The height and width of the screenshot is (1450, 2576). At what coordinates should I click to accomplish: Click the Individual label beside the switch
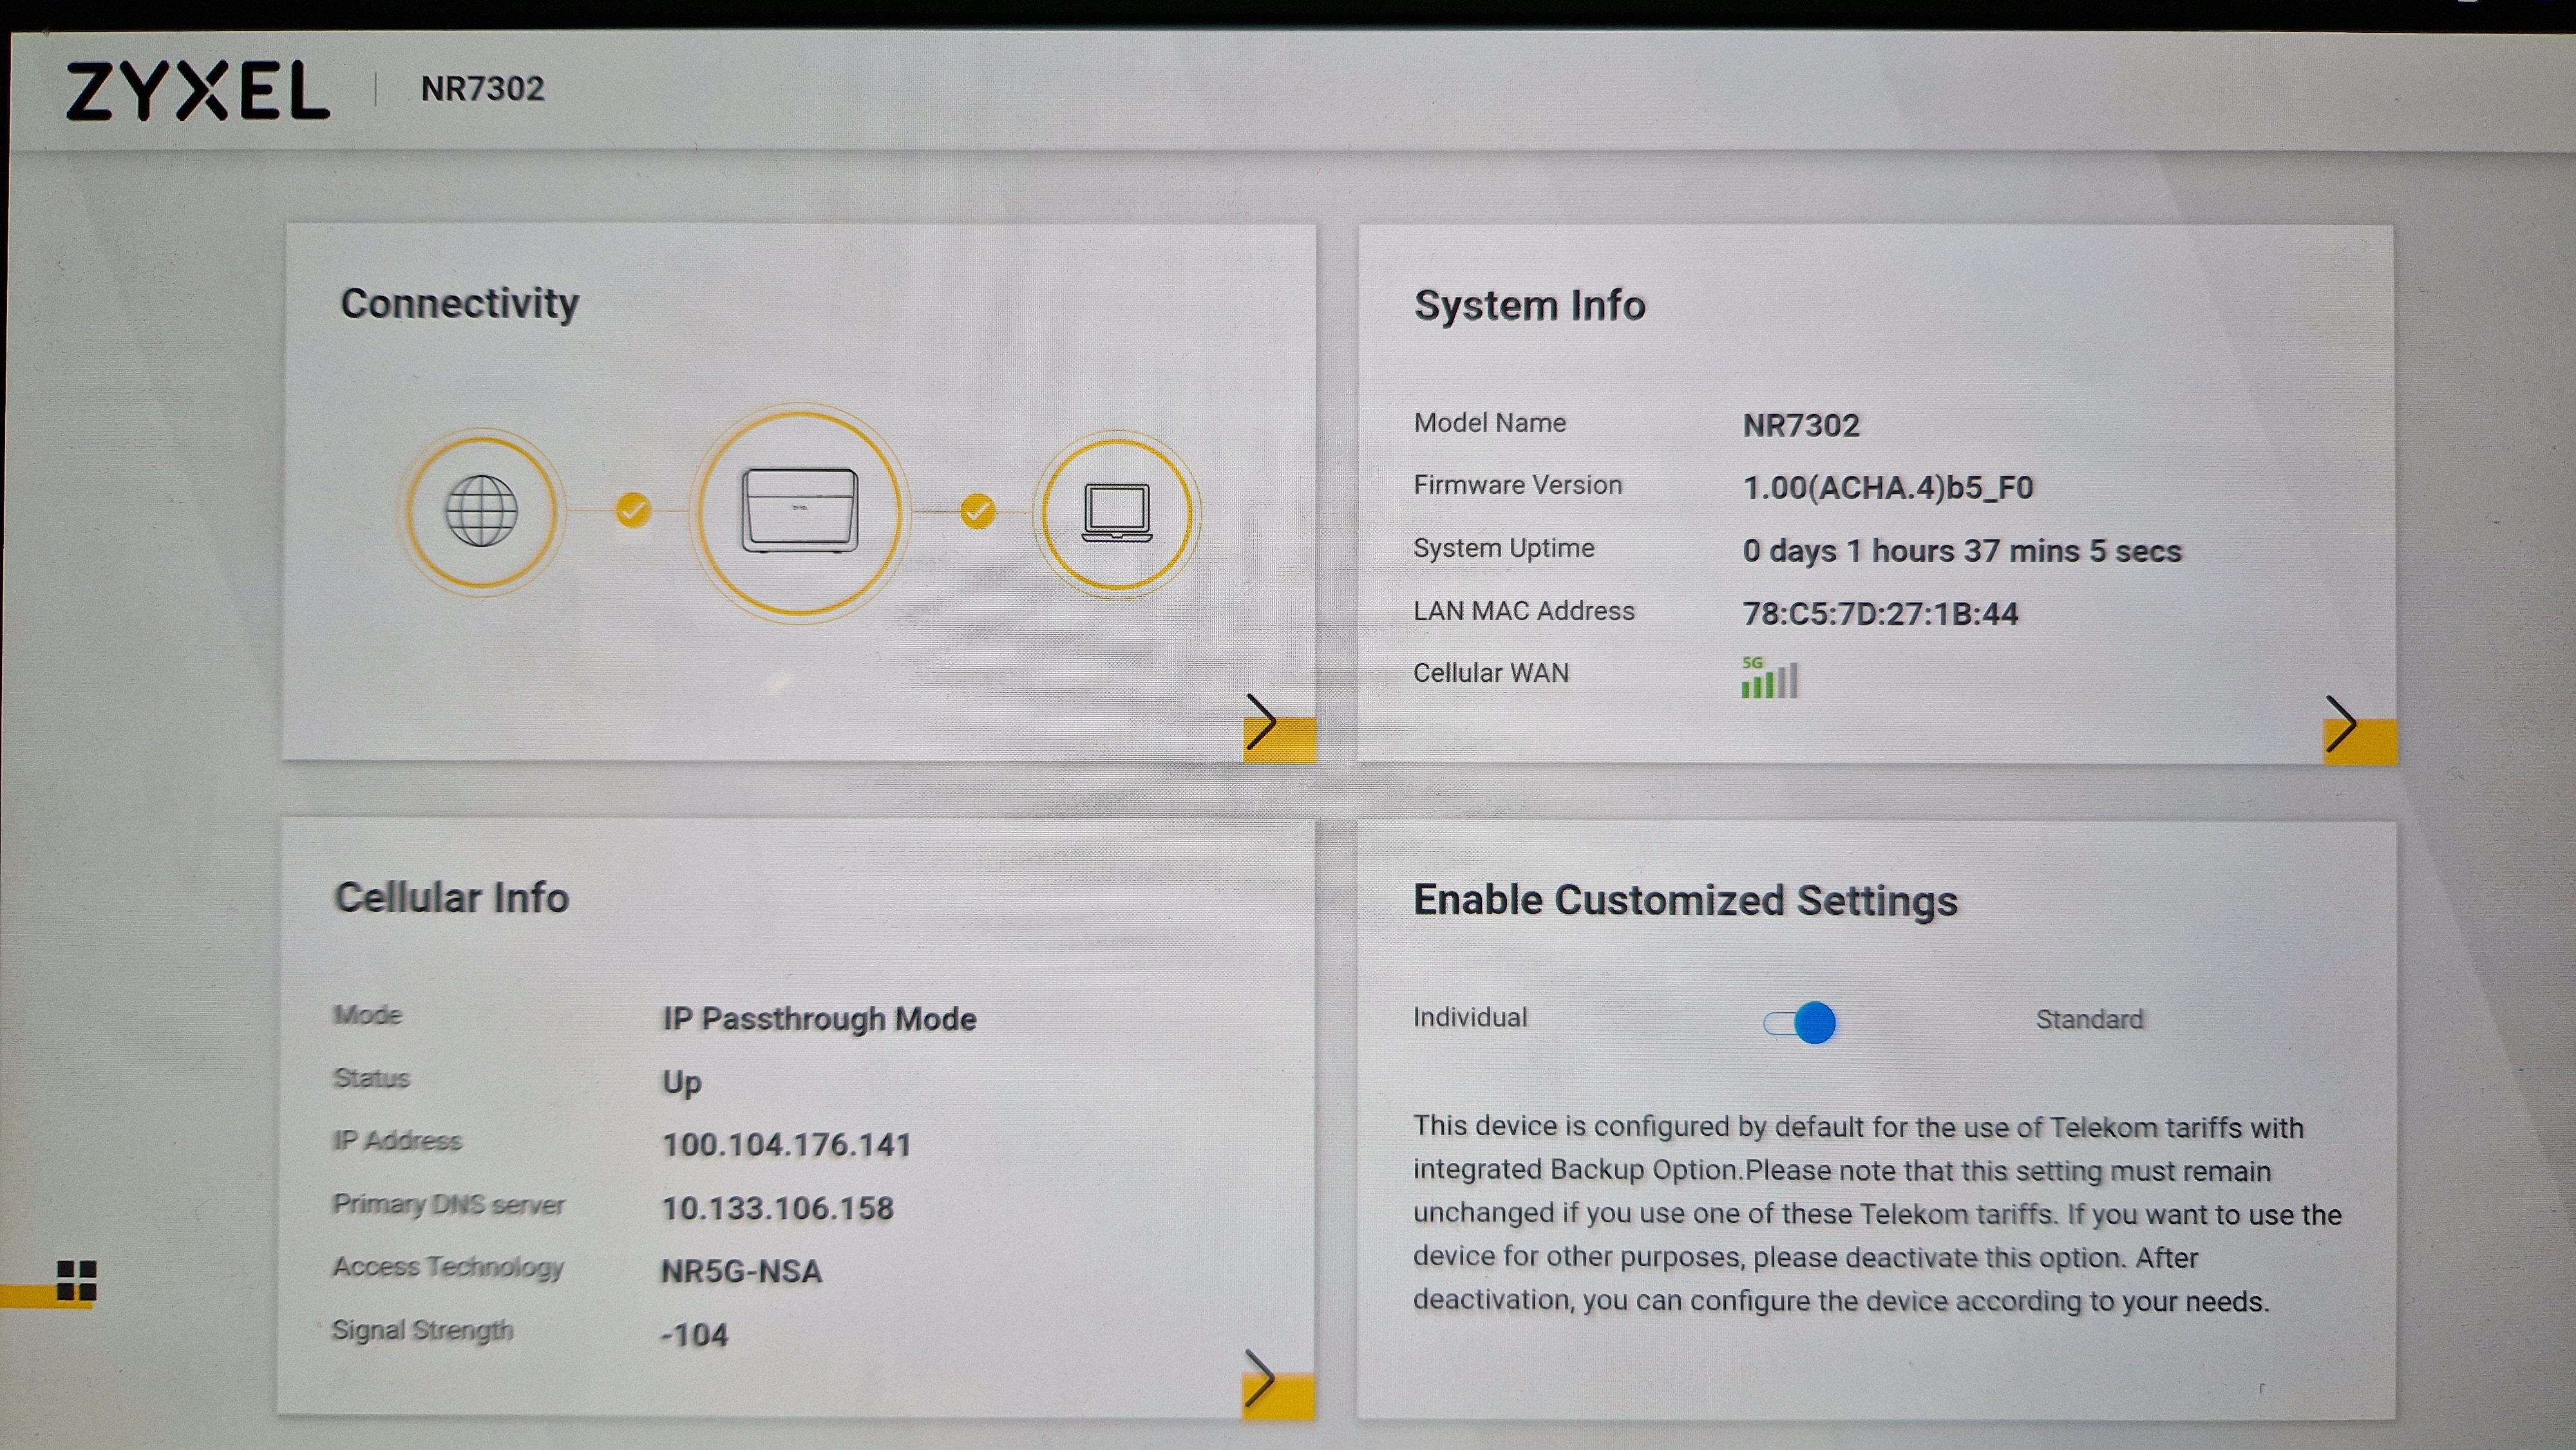coord(1470,1017)
